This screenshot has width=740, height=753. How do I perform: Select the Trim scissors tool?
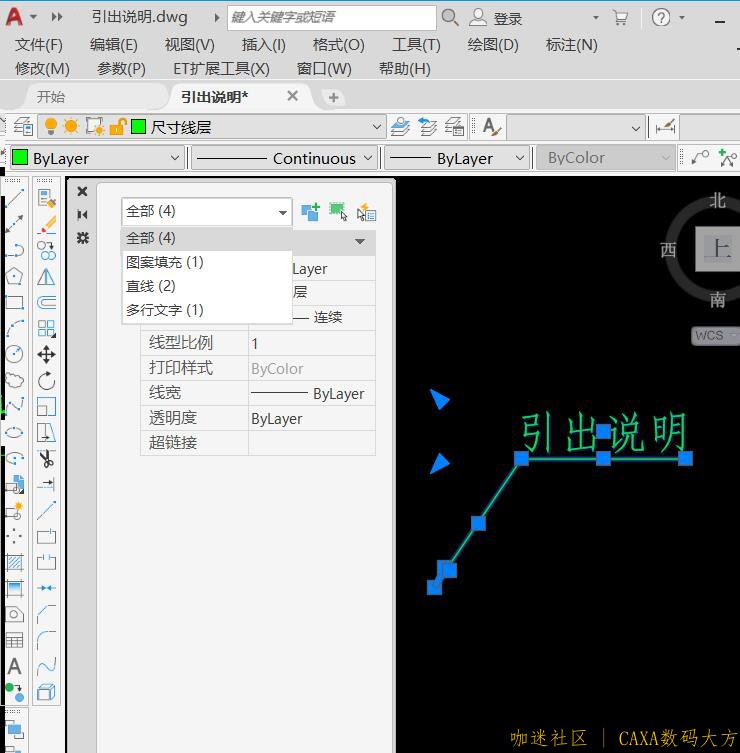point(46,459)
